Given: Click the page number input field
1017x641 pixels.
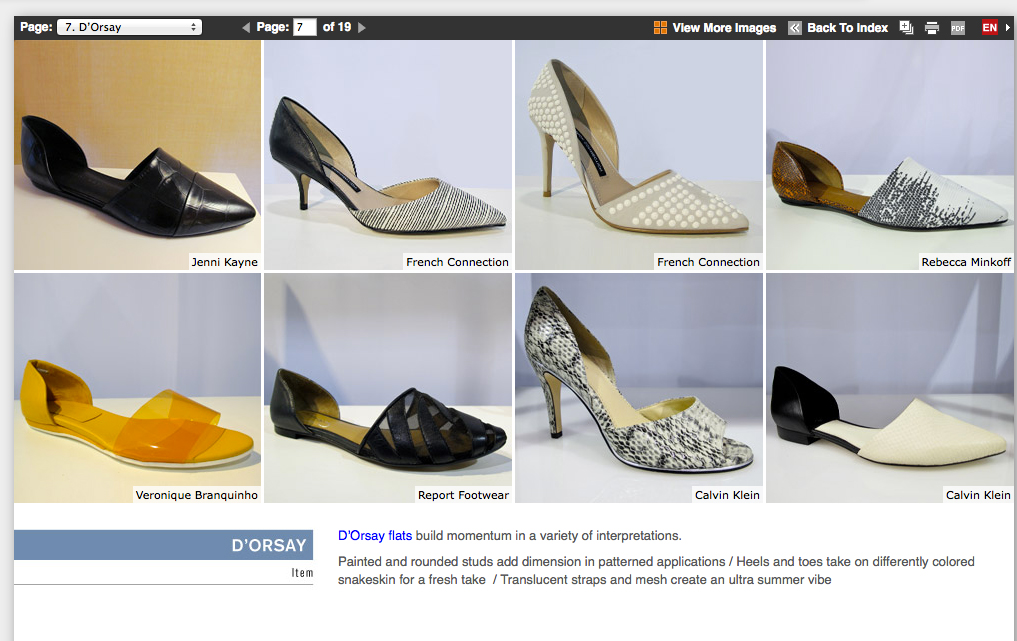Looking at the screenshot, I should 304,27.
